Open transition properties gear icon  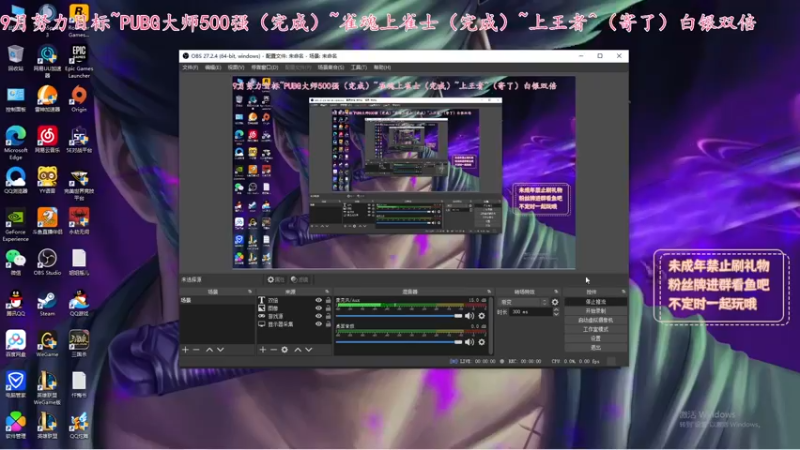(555, 302)
